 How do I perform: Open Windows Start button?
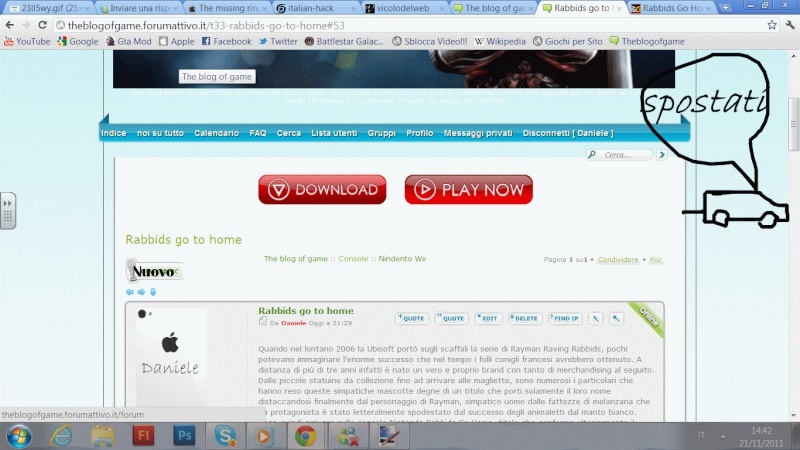[x=19, y=436]
